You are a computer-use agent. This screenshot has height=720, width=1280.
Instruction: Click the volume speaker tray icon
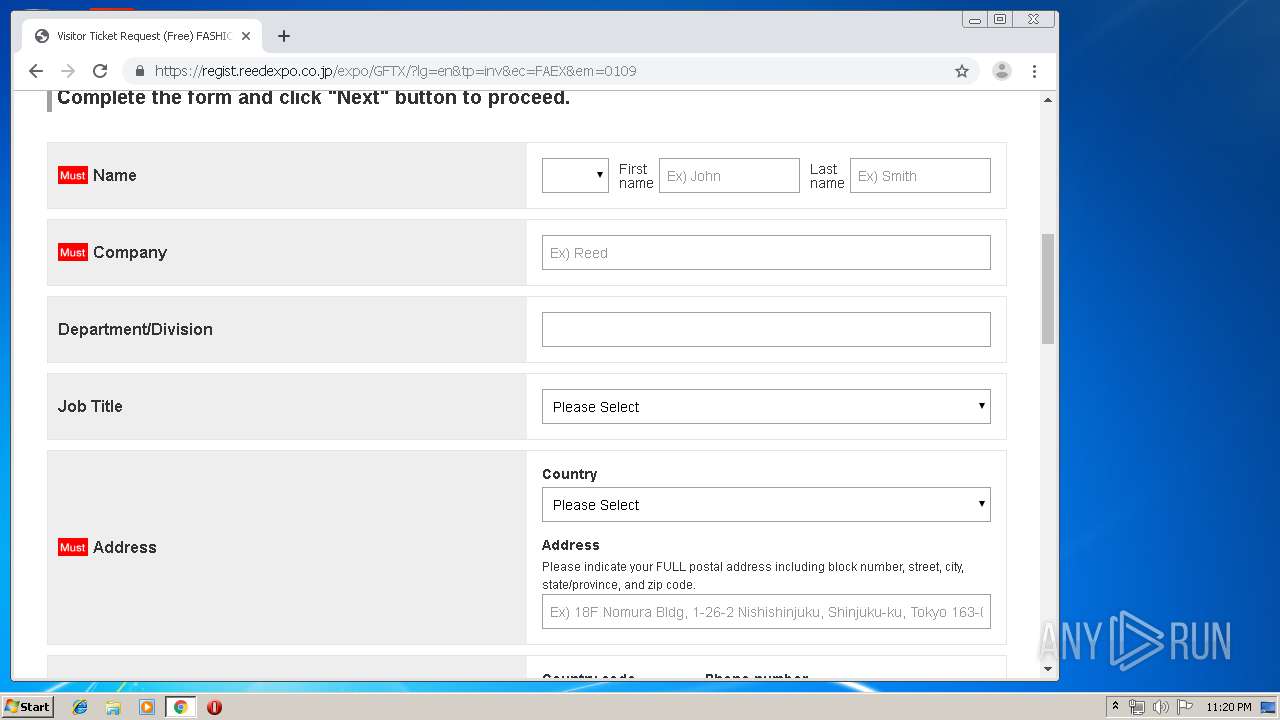(x=1161, y=707)
